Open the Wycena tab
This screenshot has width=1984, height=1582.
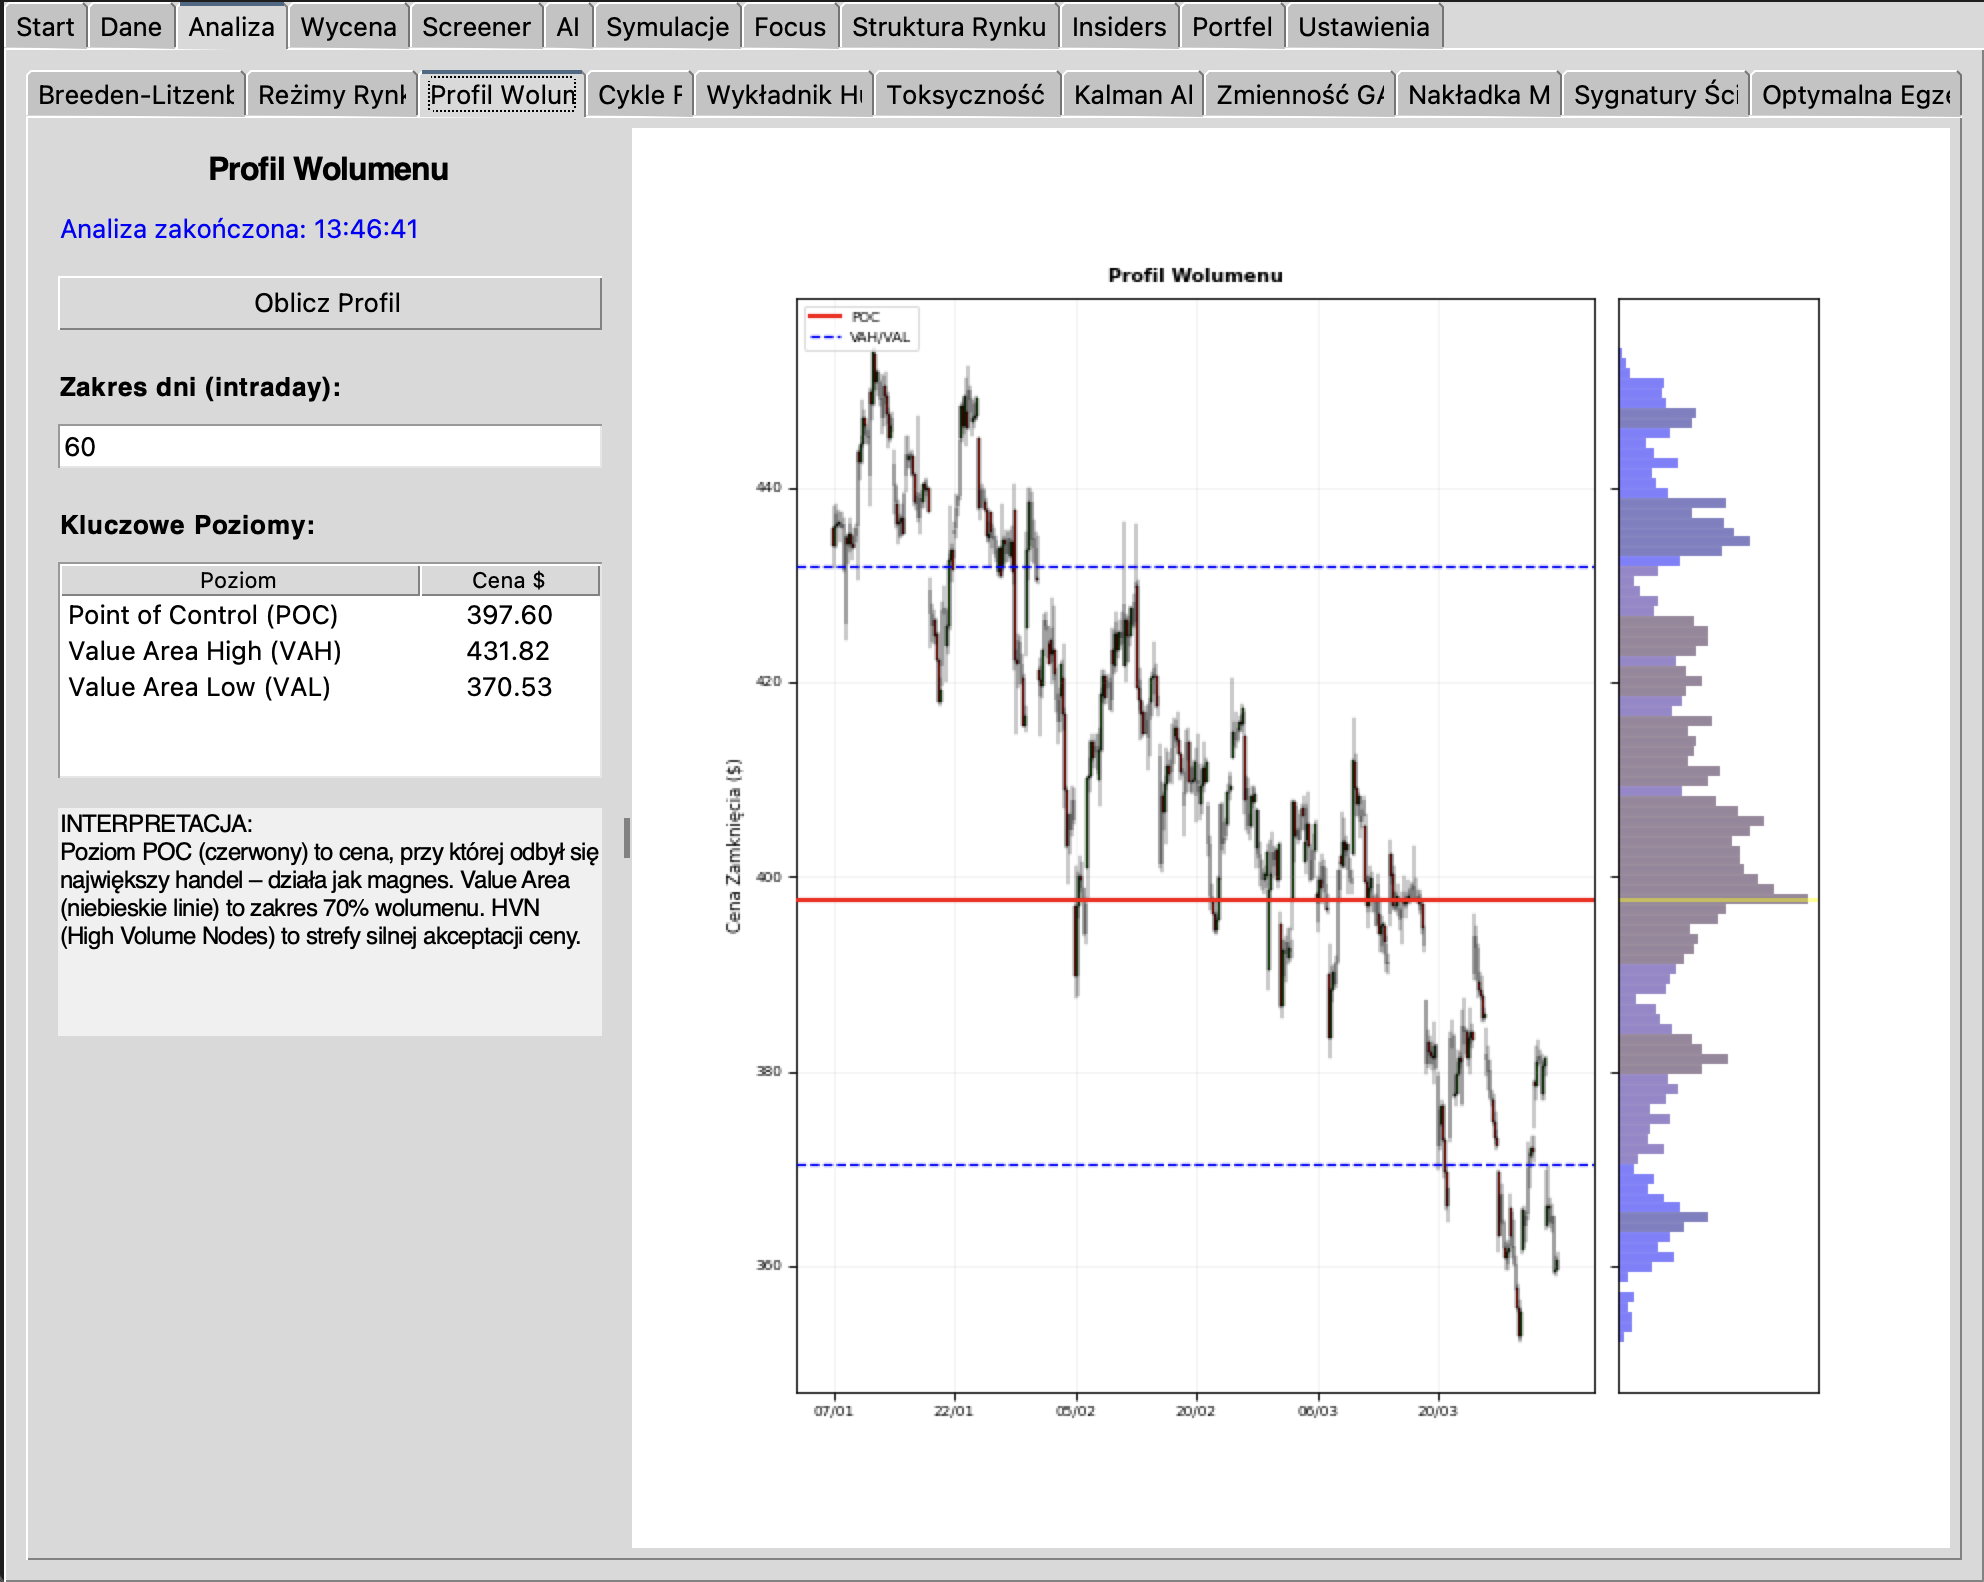click(349, 27)
